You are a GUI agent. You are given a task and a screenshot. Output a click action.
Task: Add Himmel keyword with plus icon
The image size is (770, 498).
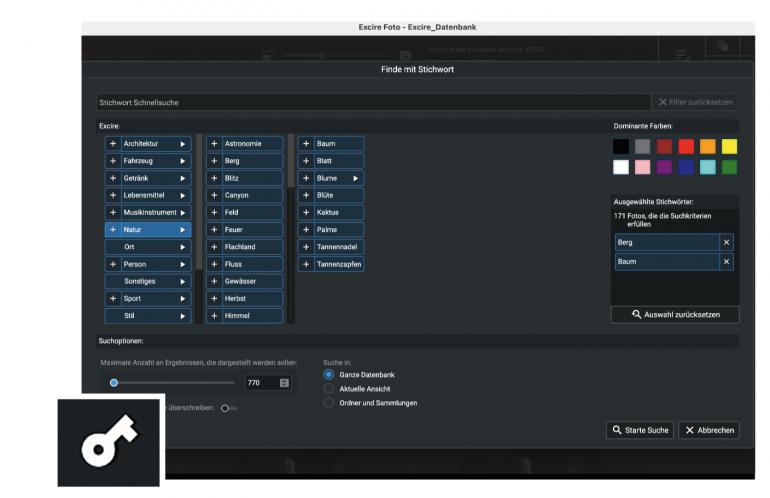pos(214,316)
